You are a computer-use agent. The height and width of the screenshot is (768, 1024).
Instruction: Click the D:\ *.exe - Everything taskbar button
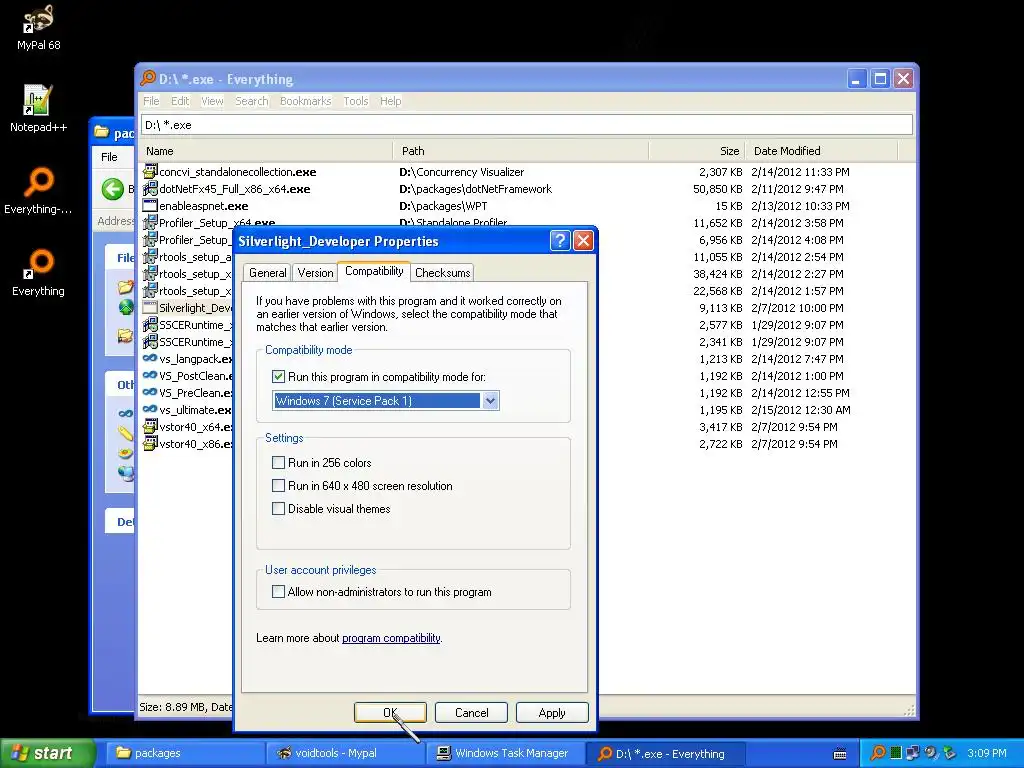pyautogui.click(x=667, y=753)
